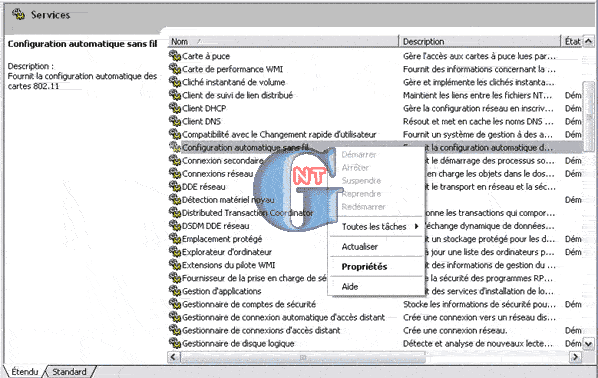Click the Connexion secondaire service icon
Image resolution: width=598 pixels, height=378 pixels.
[175, 160]
